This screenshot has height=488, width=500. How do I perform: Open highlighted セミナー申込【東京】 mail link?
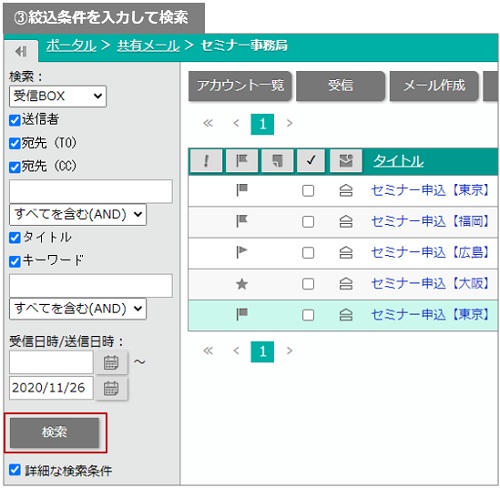click(430, 314)
